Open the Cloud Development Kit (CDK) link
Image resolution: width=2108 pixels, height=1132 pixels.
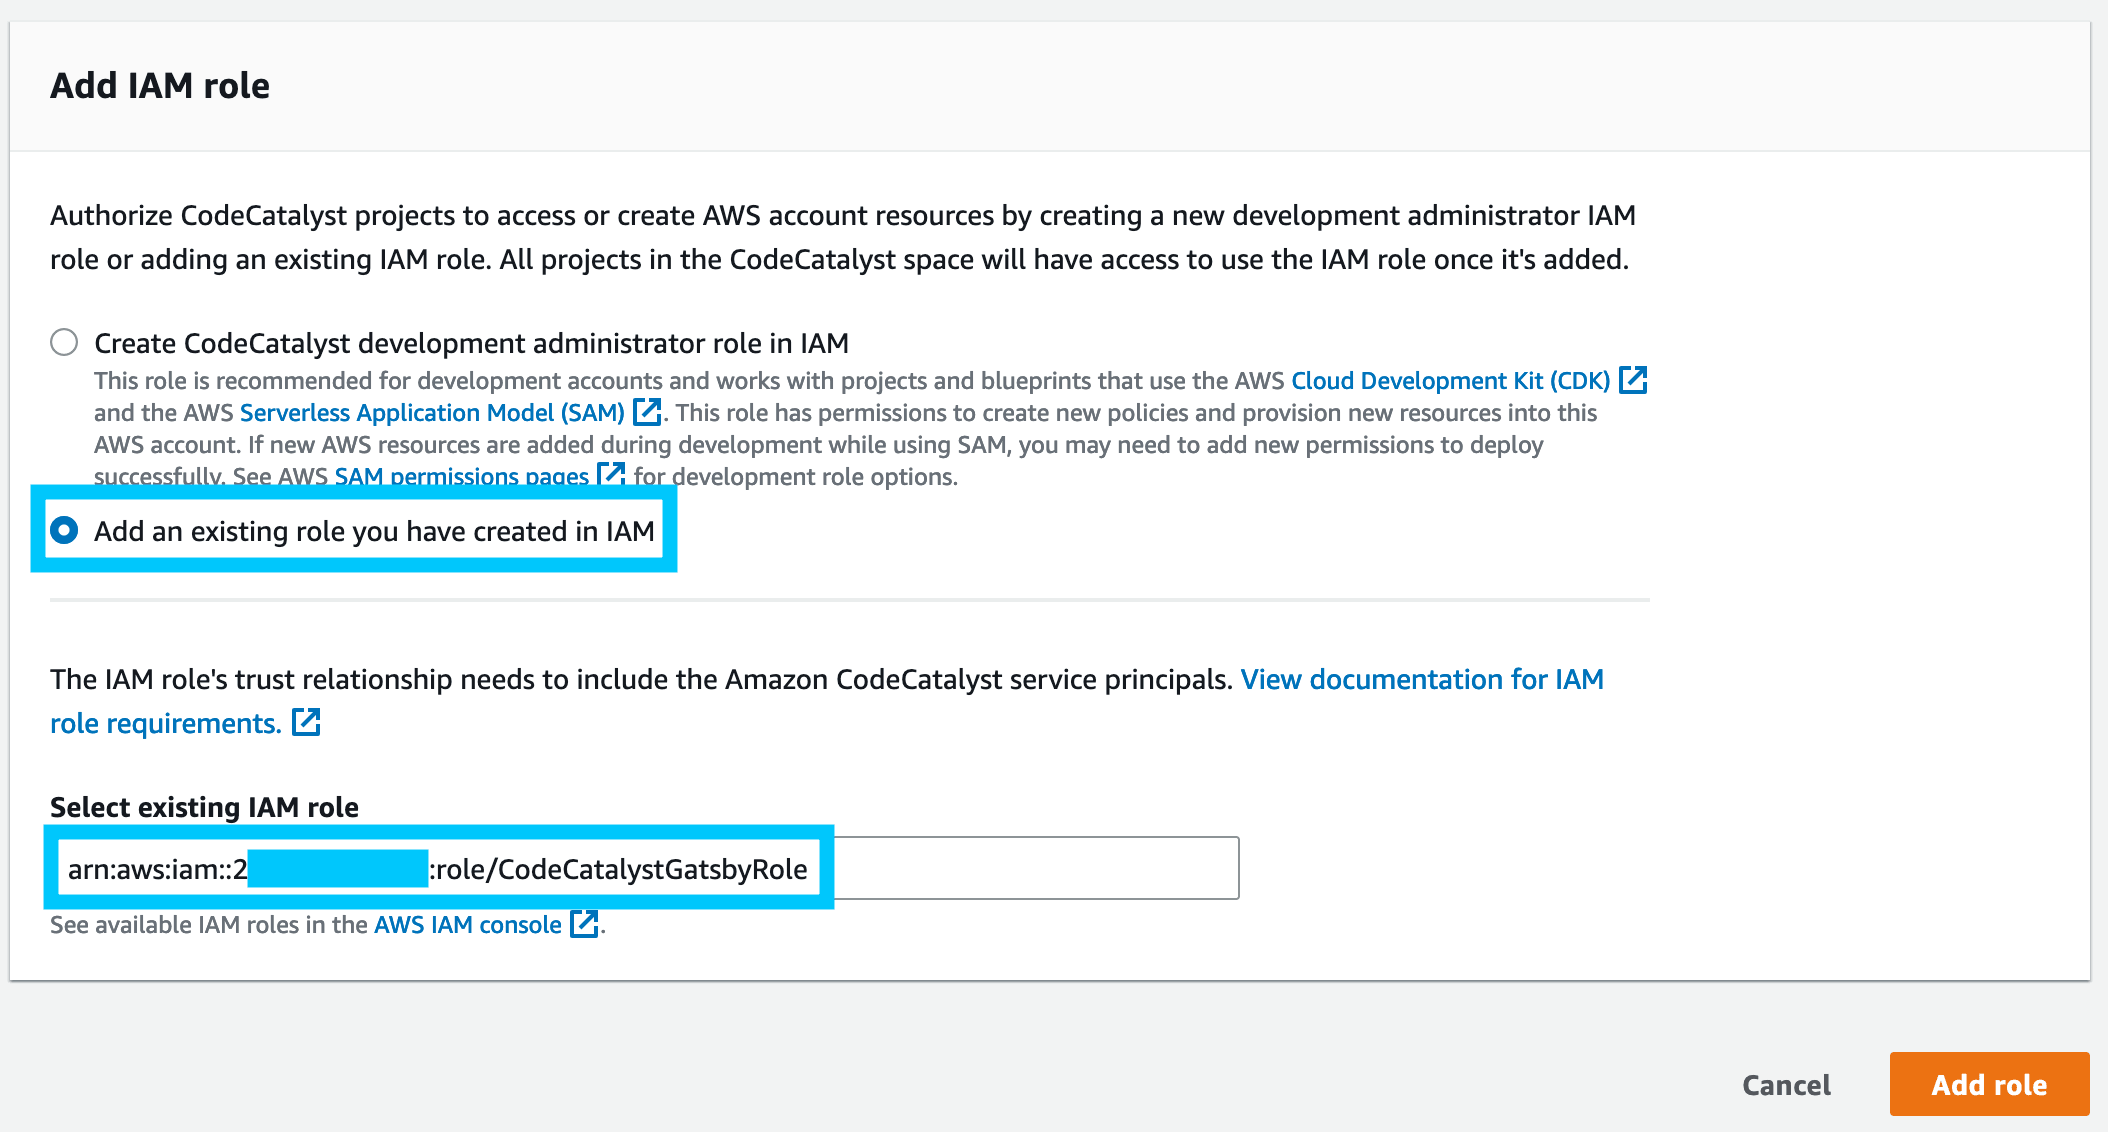tap(1450, 381)
